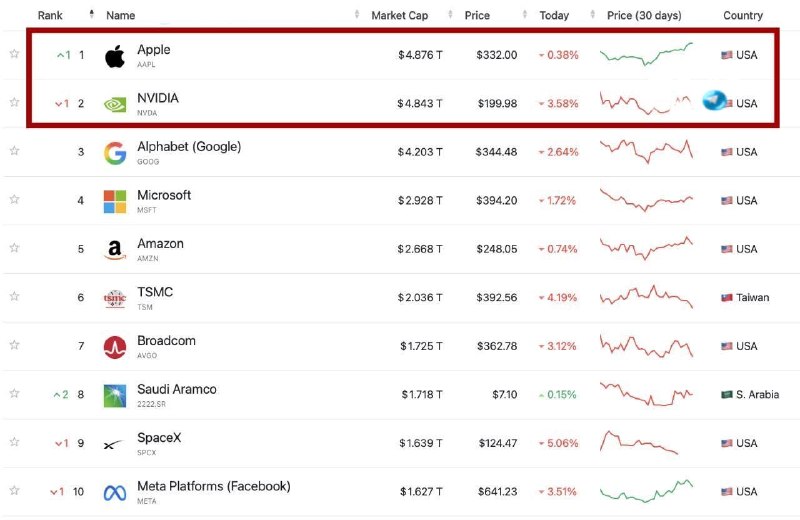Click the Broadcom red logo
Viewport: 800px width, 520px height.
point(115,347)
